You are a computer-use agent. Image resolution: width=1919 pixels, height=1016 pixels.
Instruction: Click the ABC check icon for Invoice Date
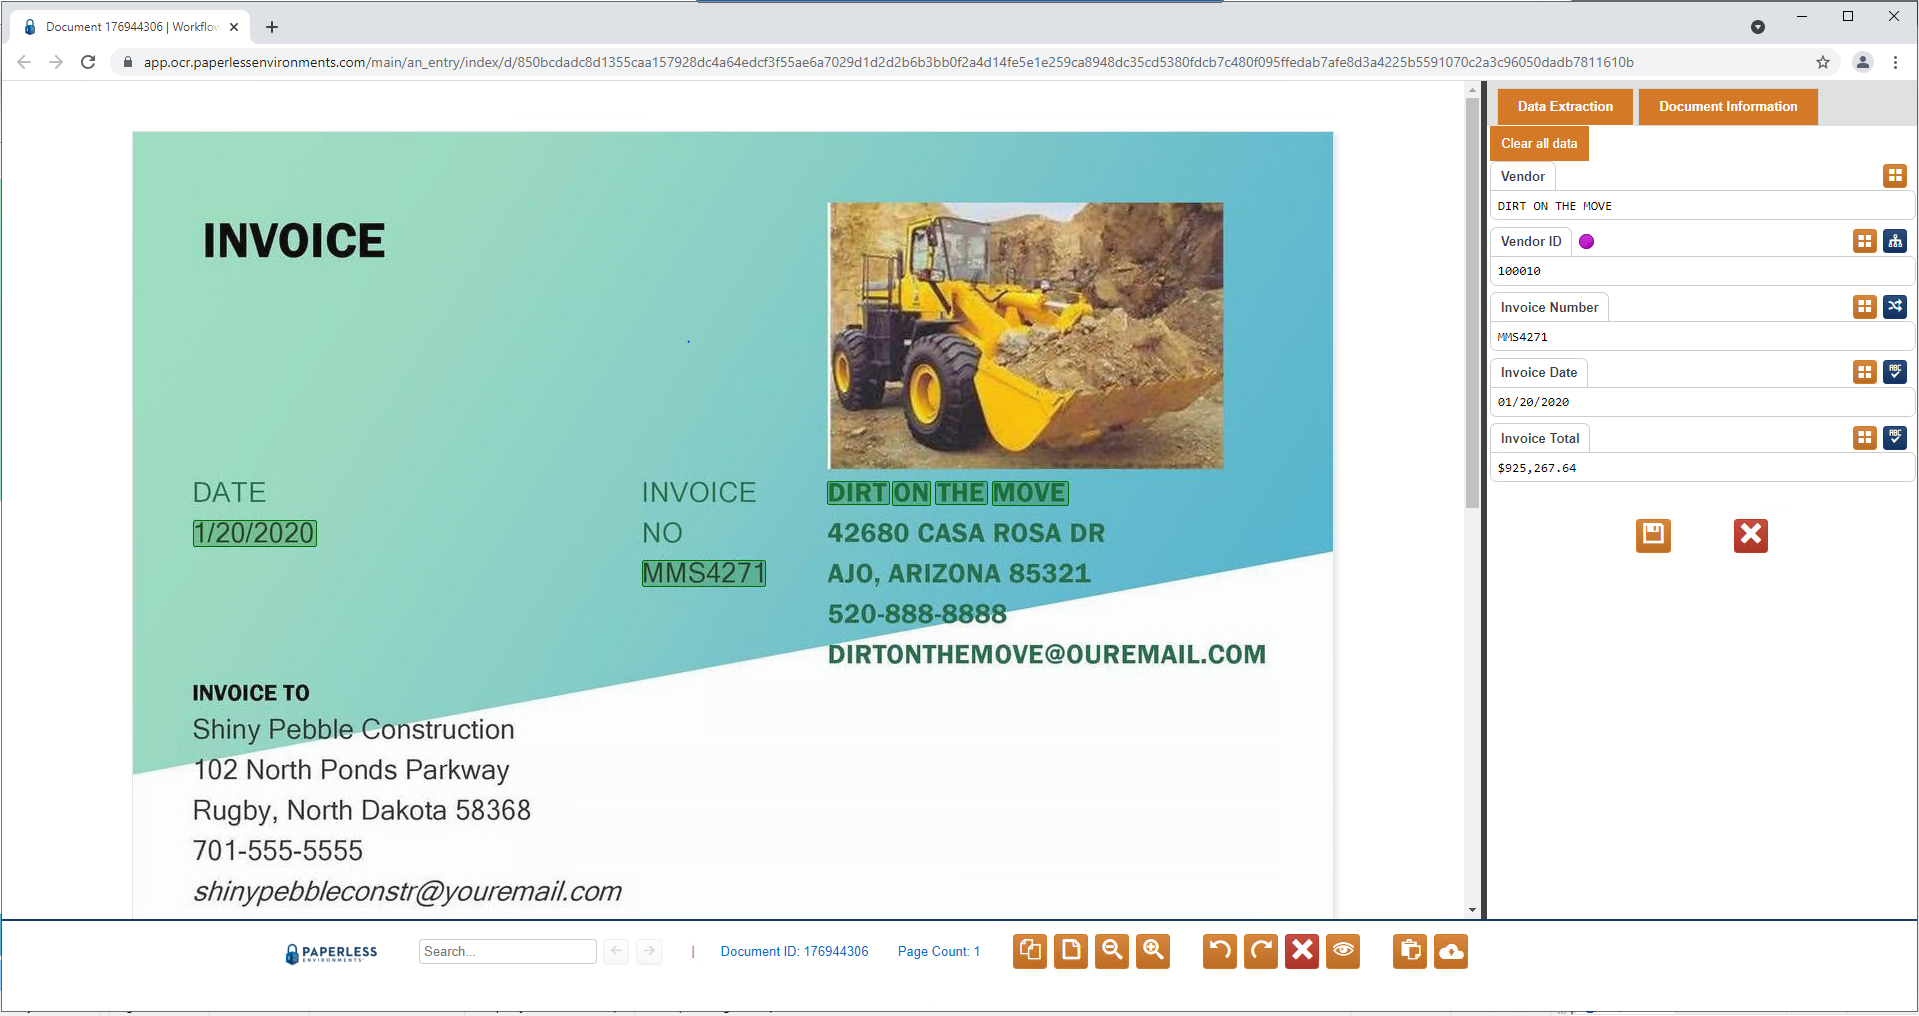click(x=1895, y=372)
